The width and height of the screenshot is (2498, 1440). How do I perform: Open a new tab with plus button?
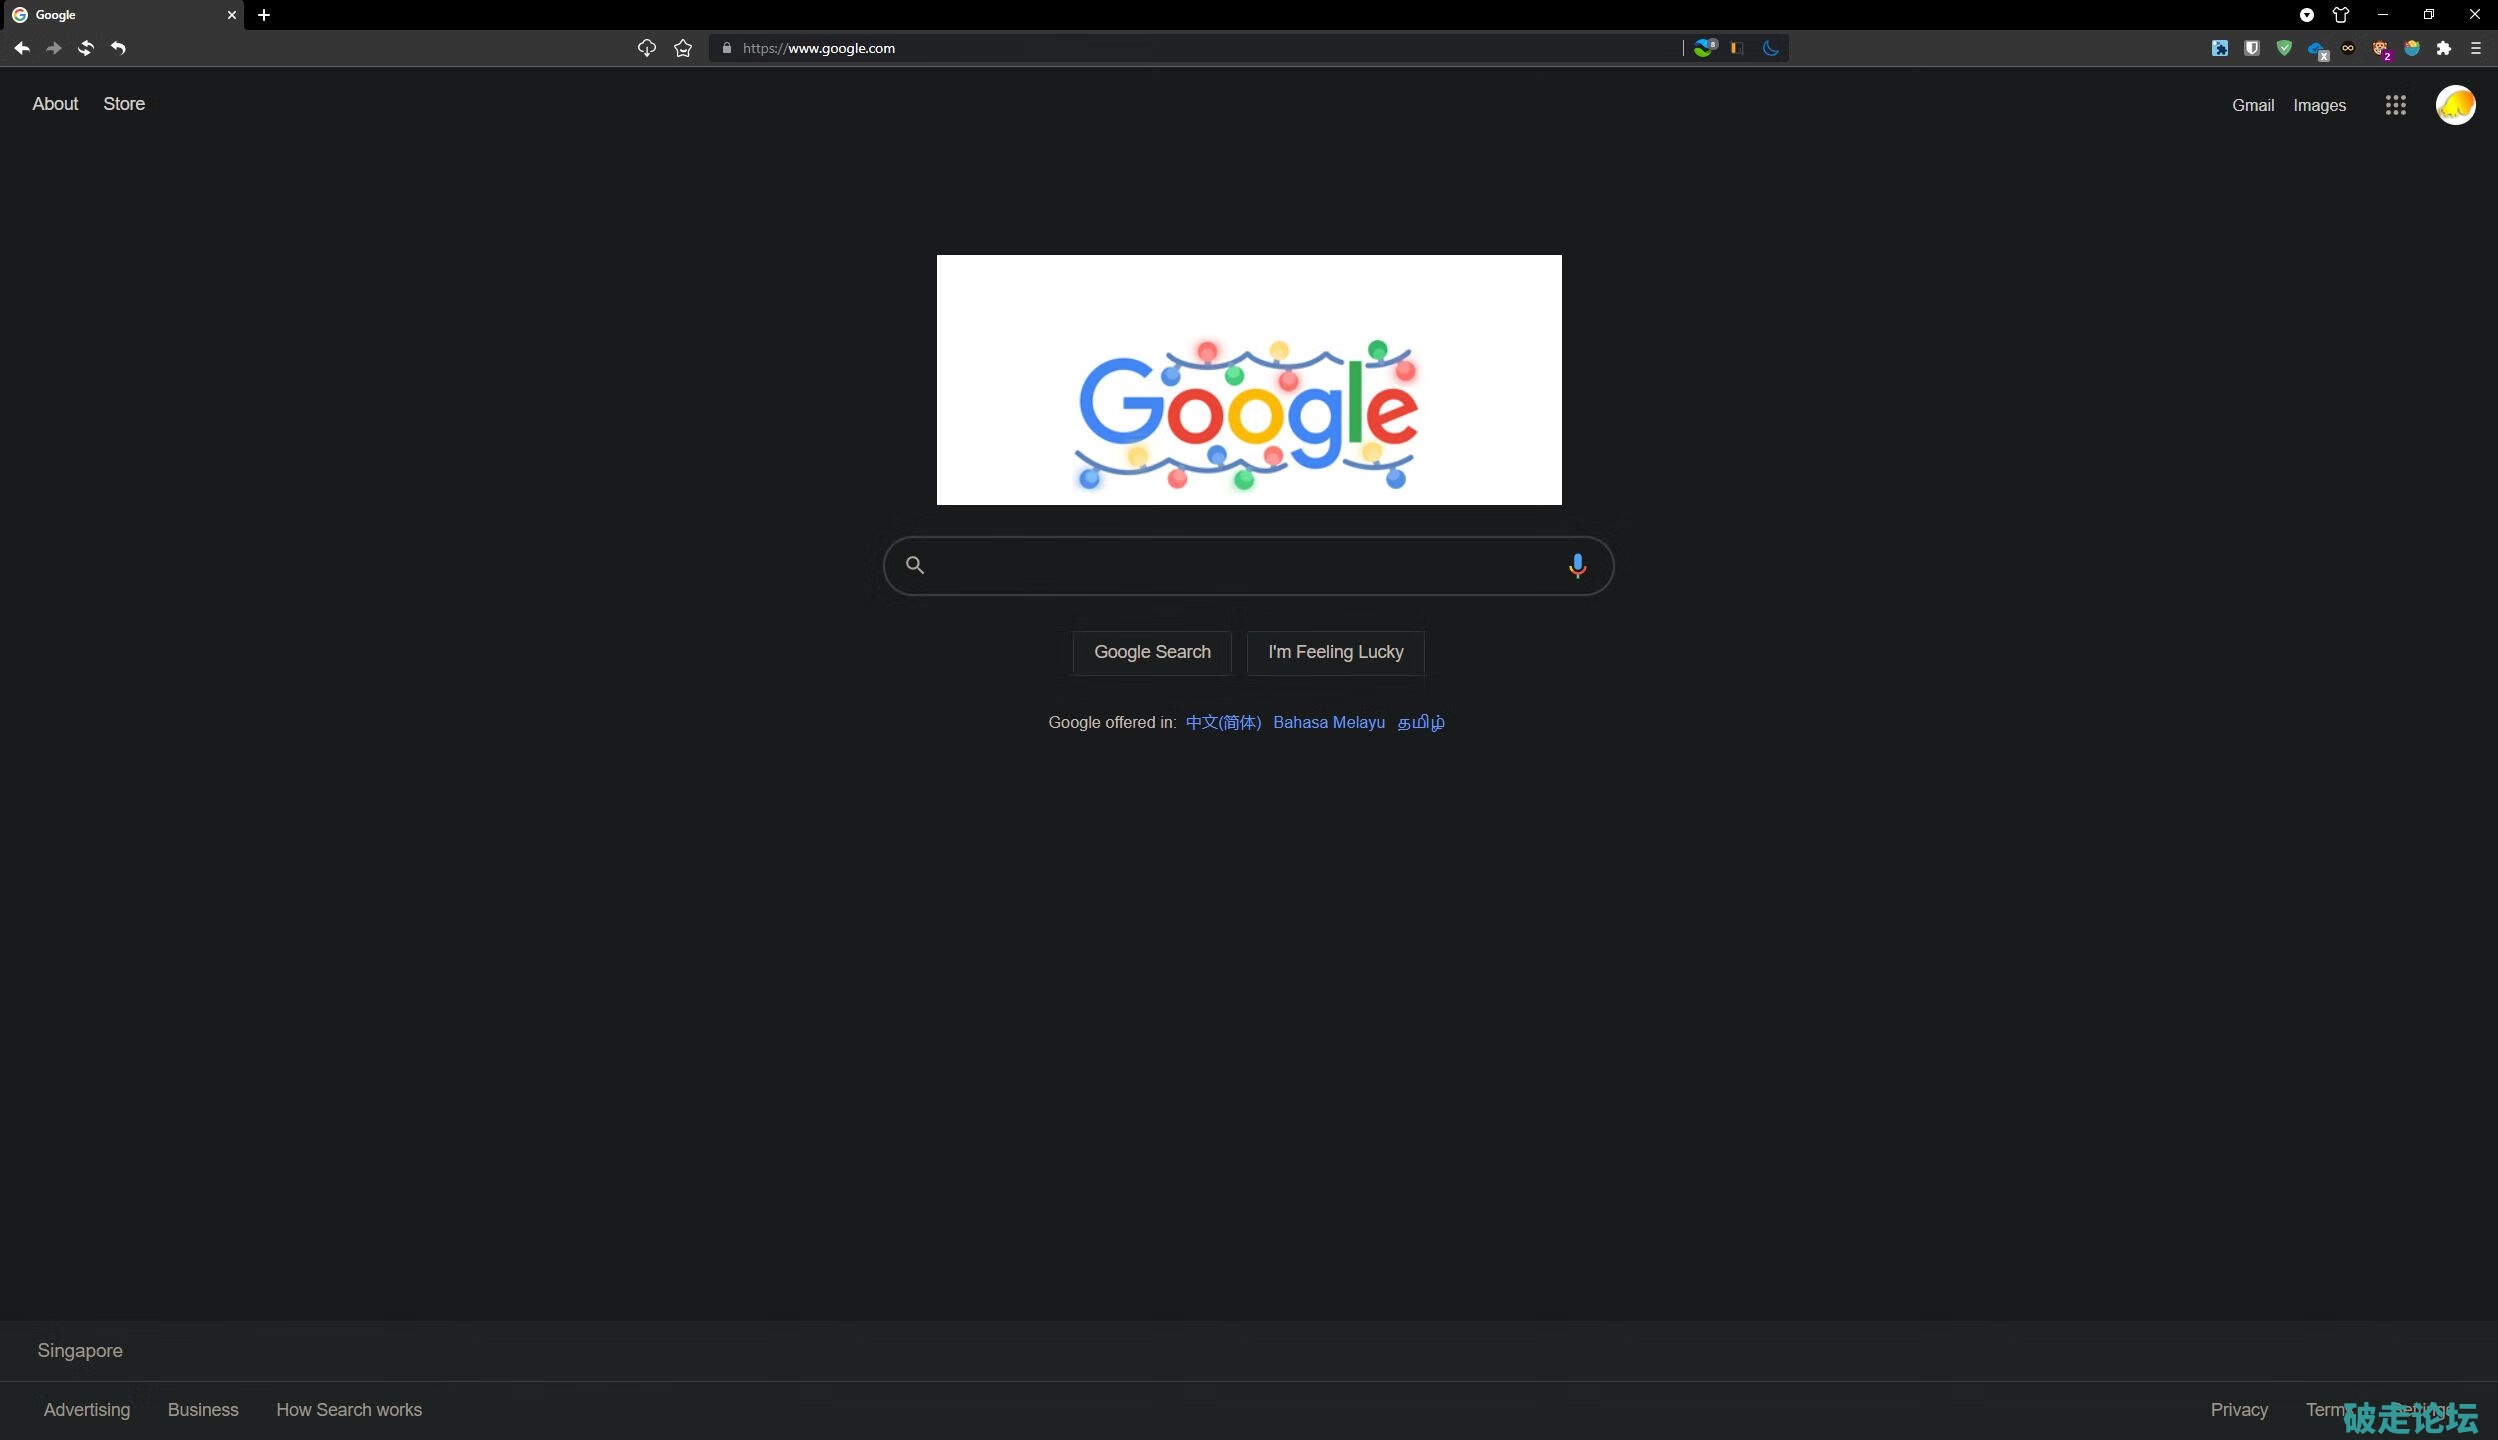pyautogui.click(x=264, y=15)
